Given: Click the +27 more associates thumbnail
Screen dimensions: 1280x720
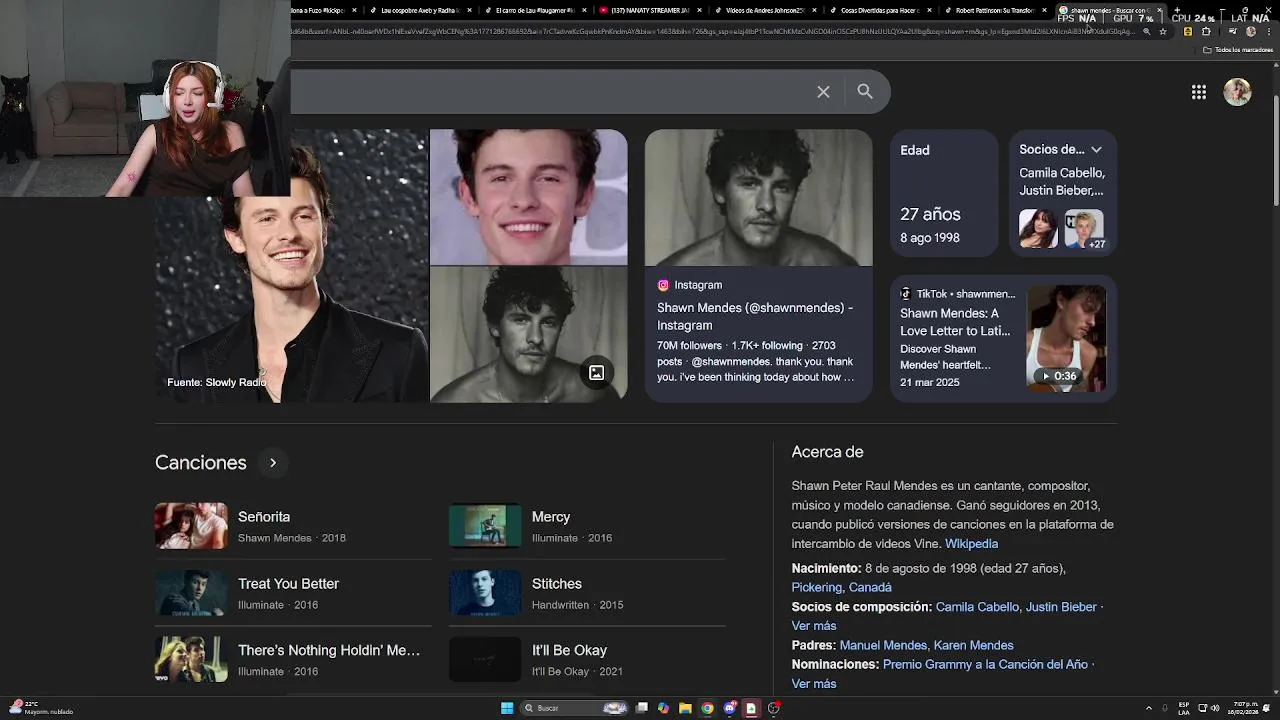Looking at the screenshot, I should click(x=1084, y=229).
